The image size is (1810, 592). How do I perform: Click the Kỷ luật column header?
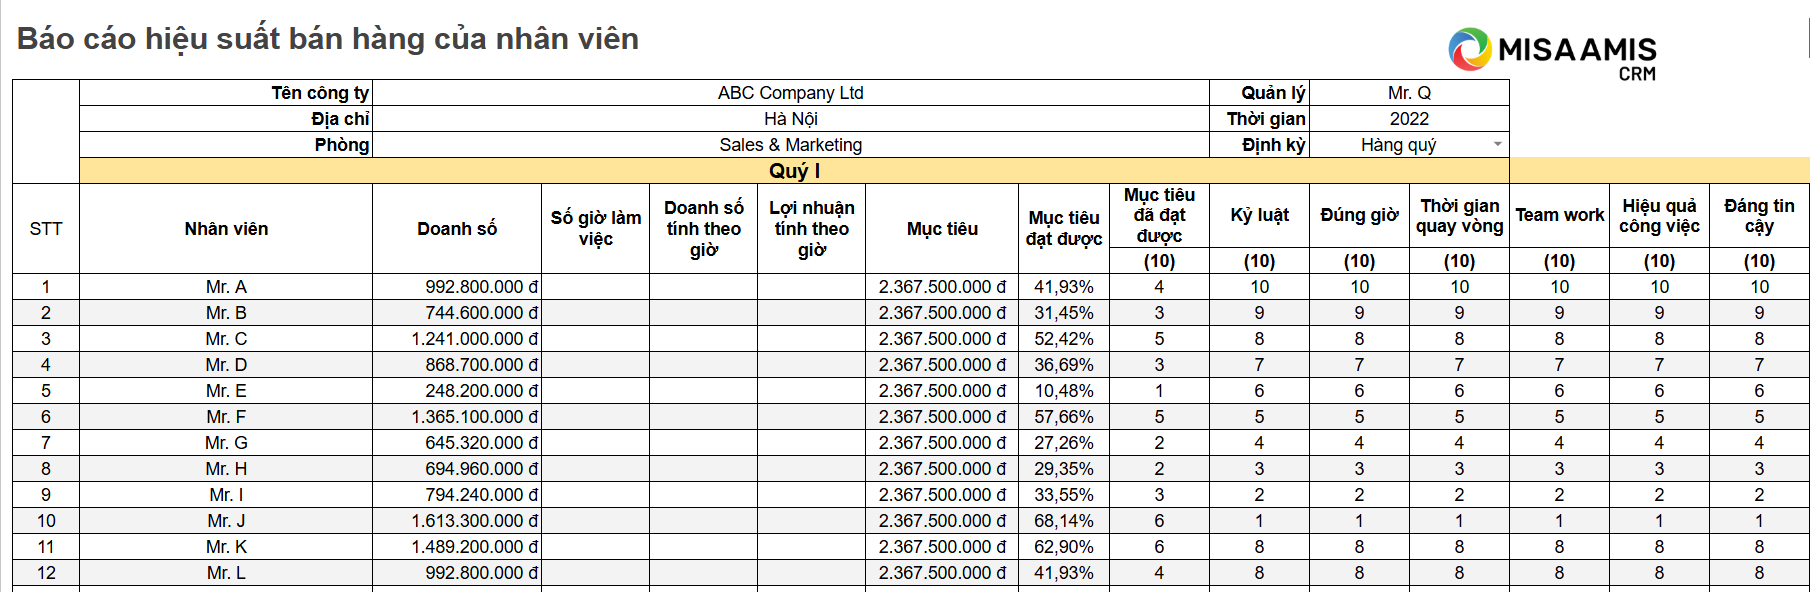pyautogui.click(x=1259, y=215)
